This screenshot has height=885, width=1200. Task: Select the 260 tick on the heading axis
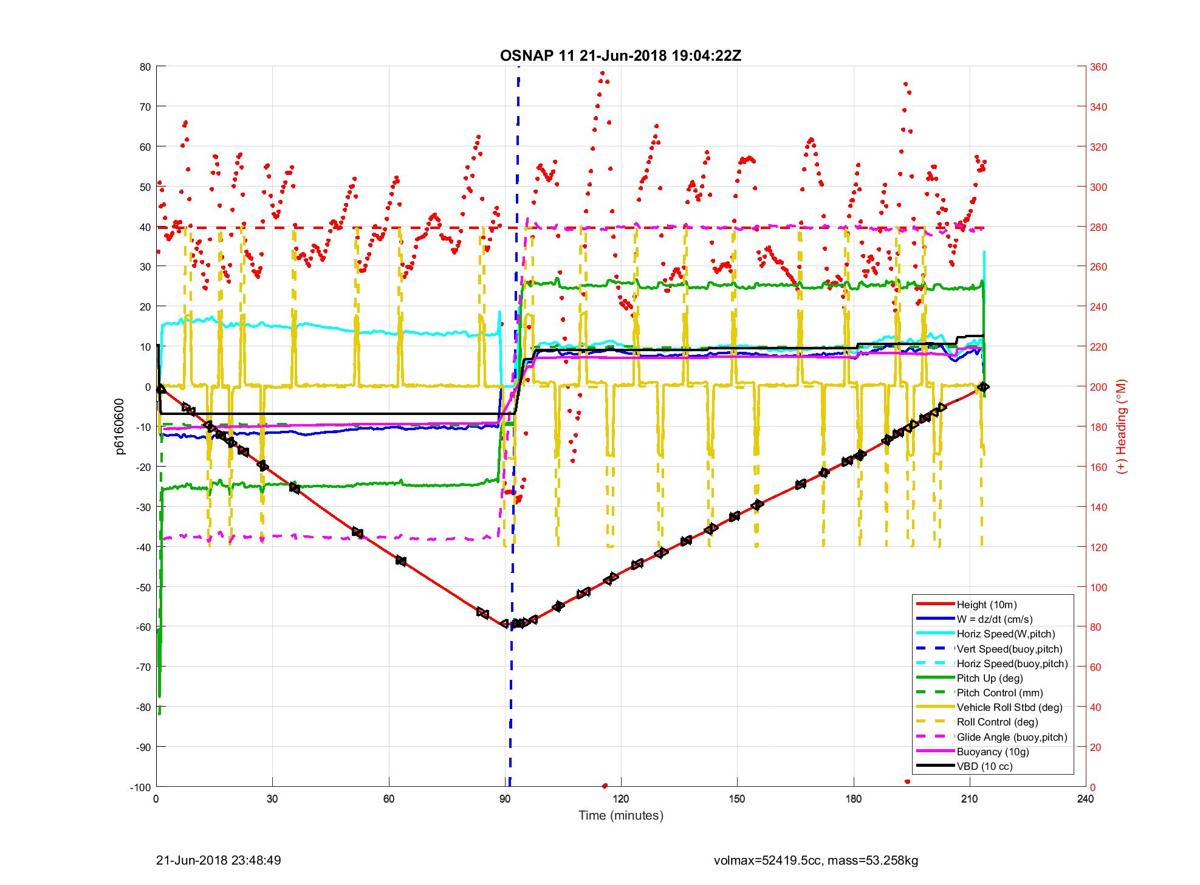(1099, 267)
